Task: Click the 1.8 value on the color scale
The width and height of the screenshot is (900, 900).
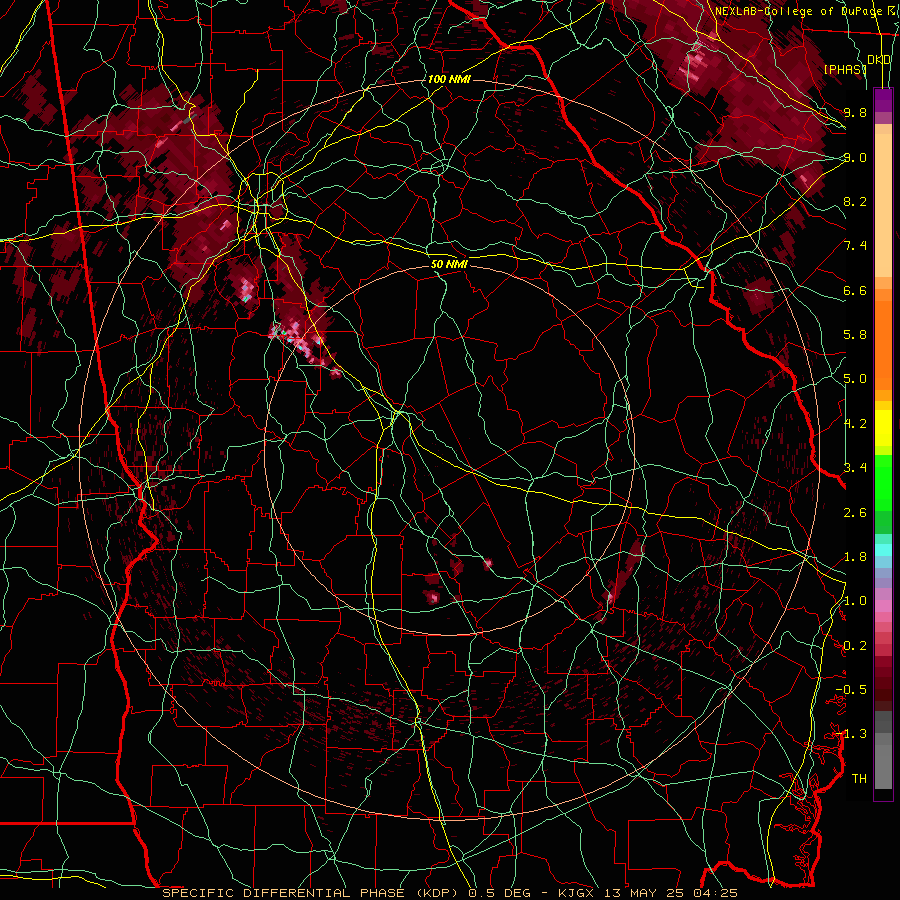Action: click(x=855, y=557)
